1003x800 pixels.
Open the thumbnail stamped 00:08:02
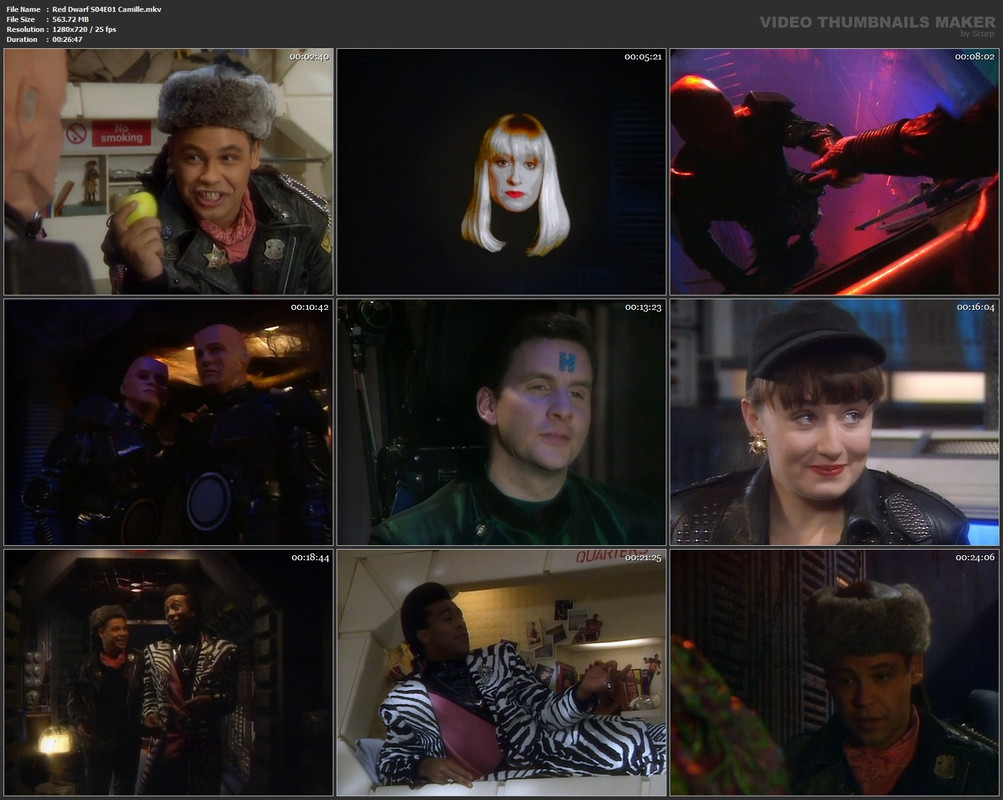point(834,171)
